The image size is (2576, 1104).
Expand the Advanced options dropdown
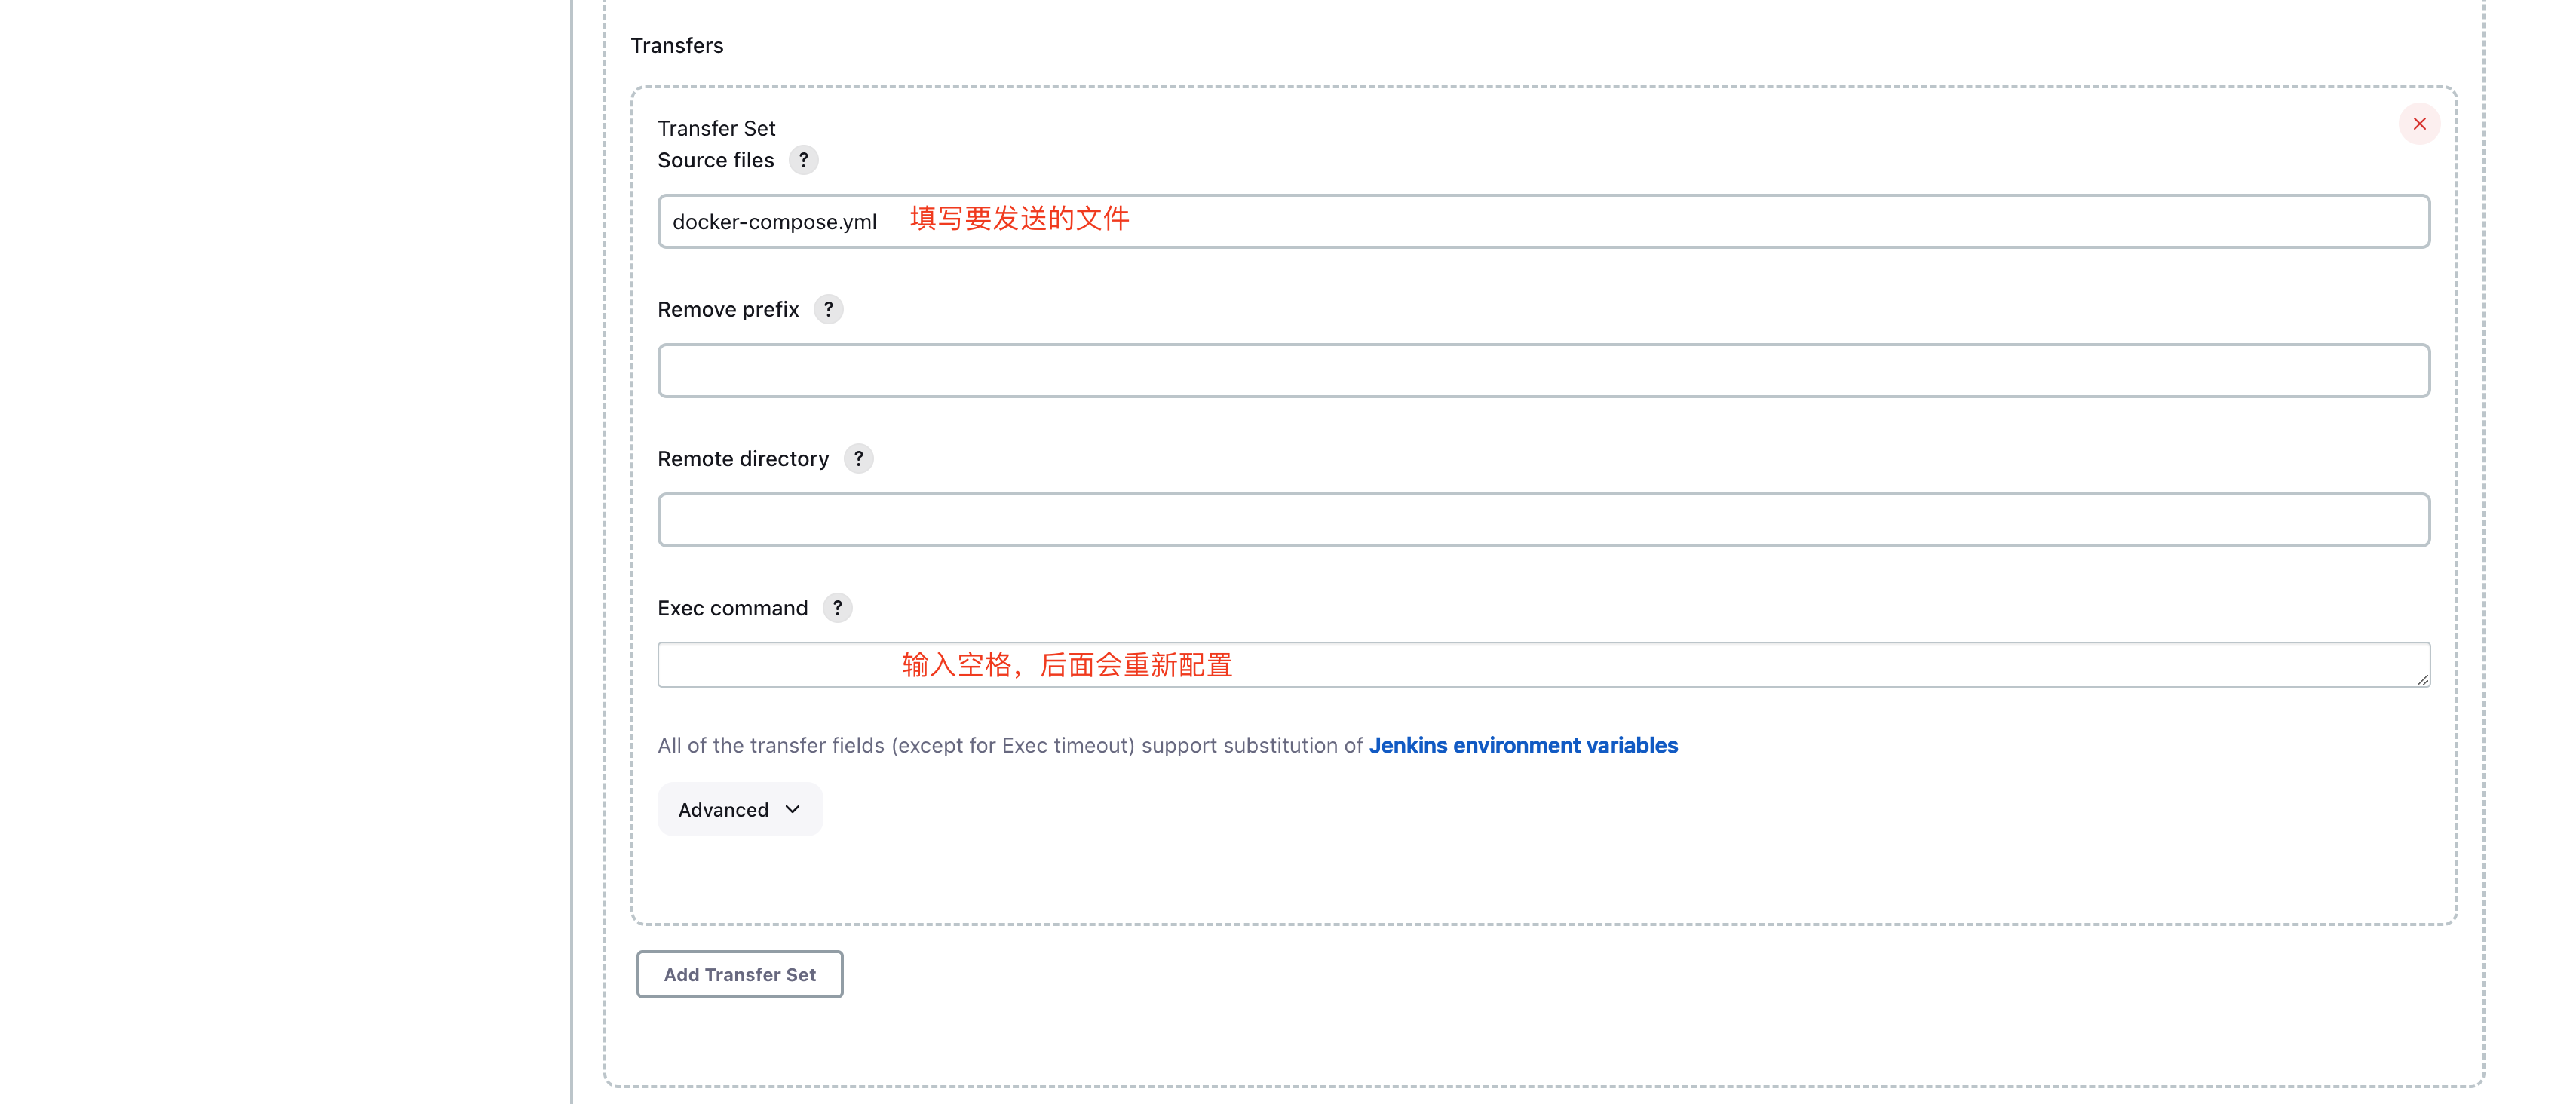point(739,809)
